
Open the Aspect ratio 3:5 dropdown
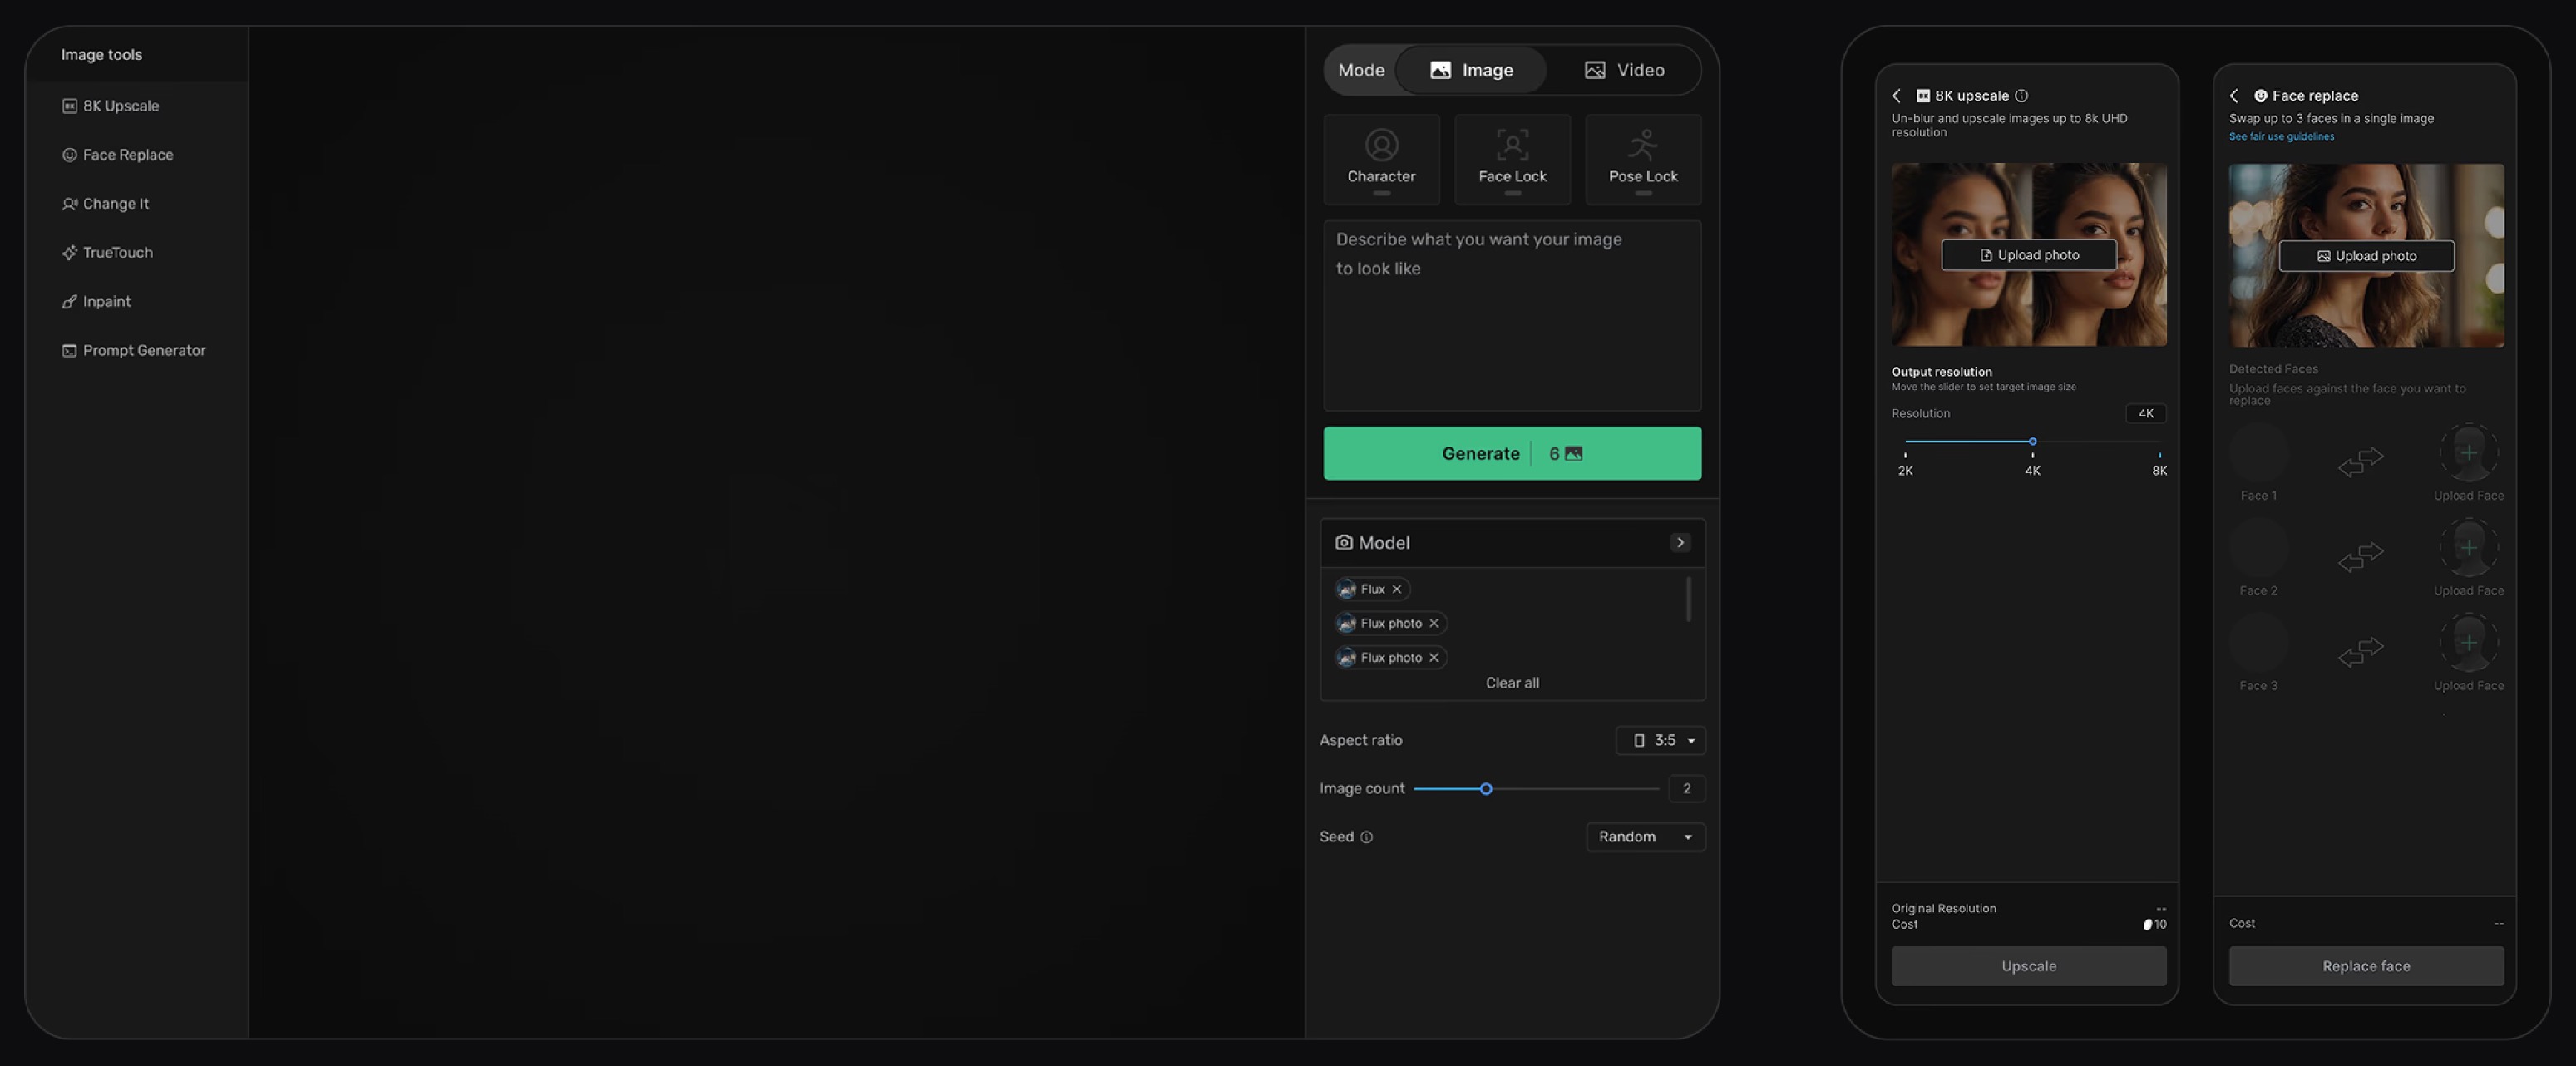point(1660,741)
